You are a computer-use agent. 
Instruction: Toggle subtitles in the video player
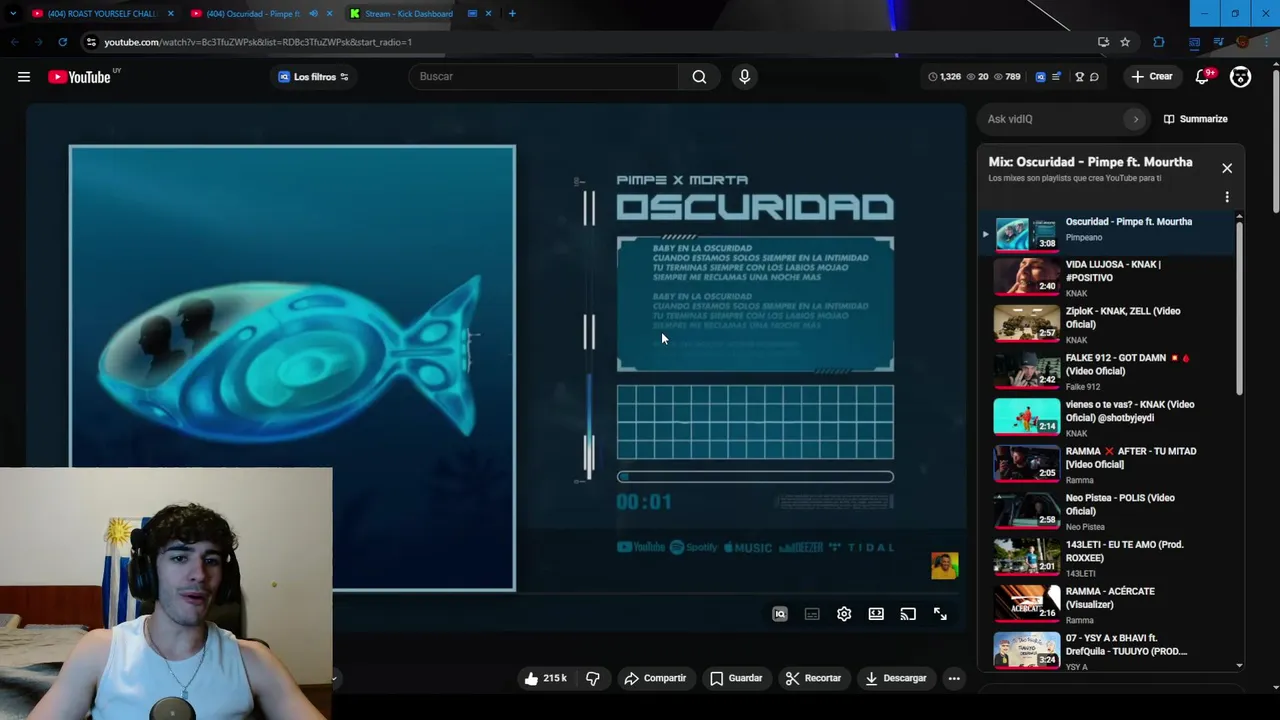tap(812, 614)
